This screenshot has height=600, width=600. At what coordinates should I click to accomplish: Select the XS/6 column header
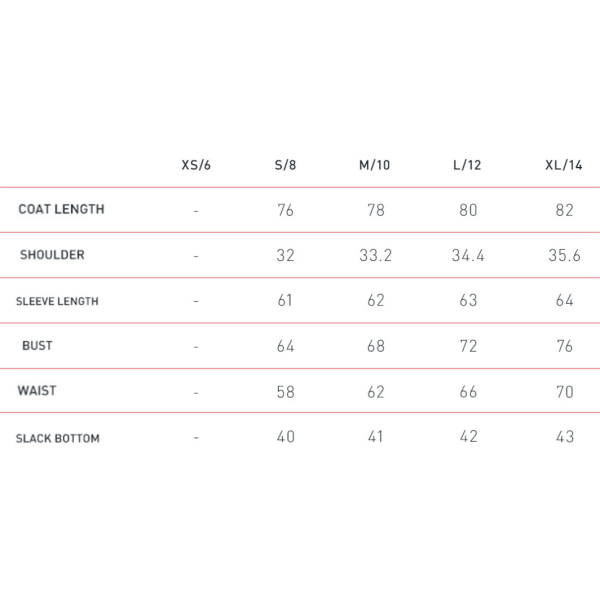(196, 165)
